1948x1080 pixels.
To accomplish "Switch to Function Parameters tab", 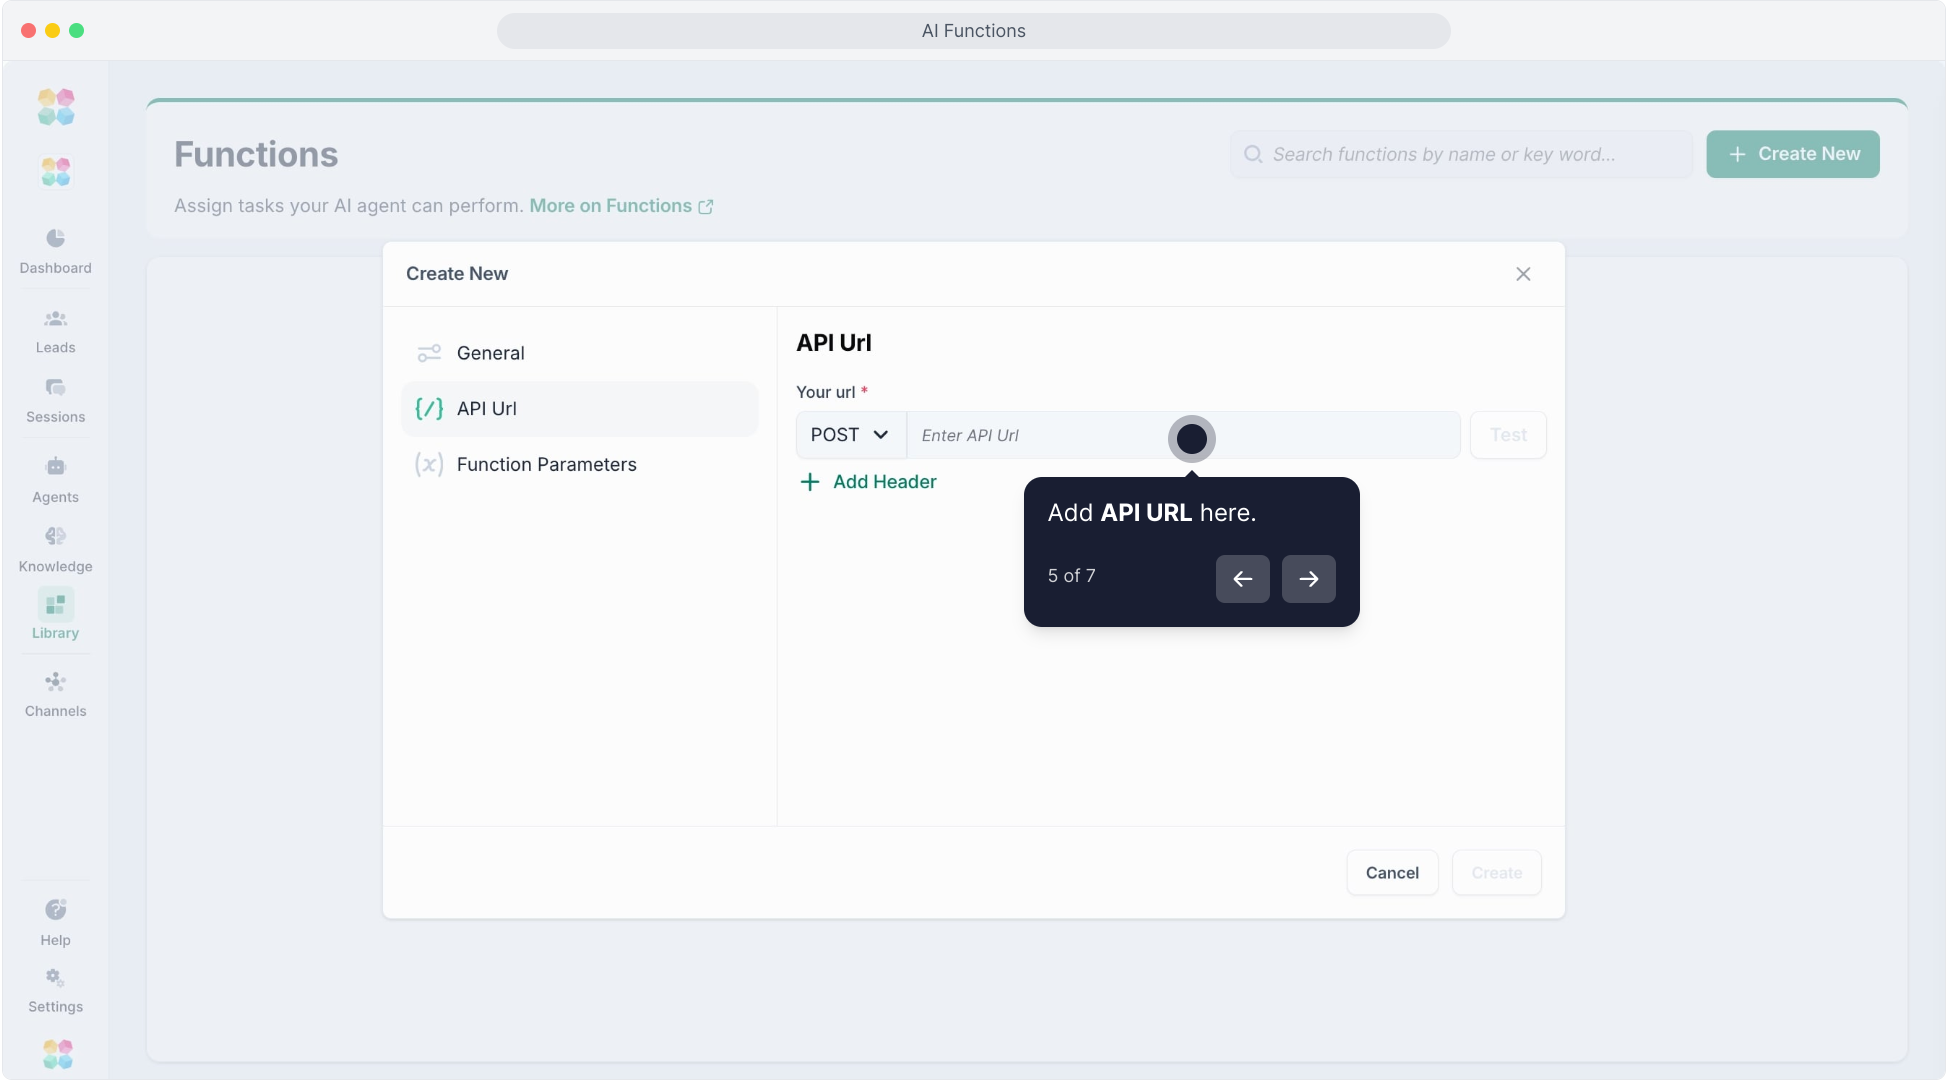I will coord(546,464).
